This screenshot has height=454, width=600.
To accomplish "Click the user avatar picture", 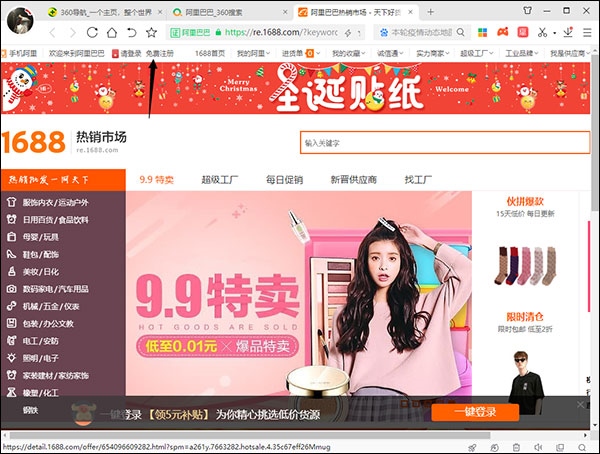I will click(x=20, y=20).
